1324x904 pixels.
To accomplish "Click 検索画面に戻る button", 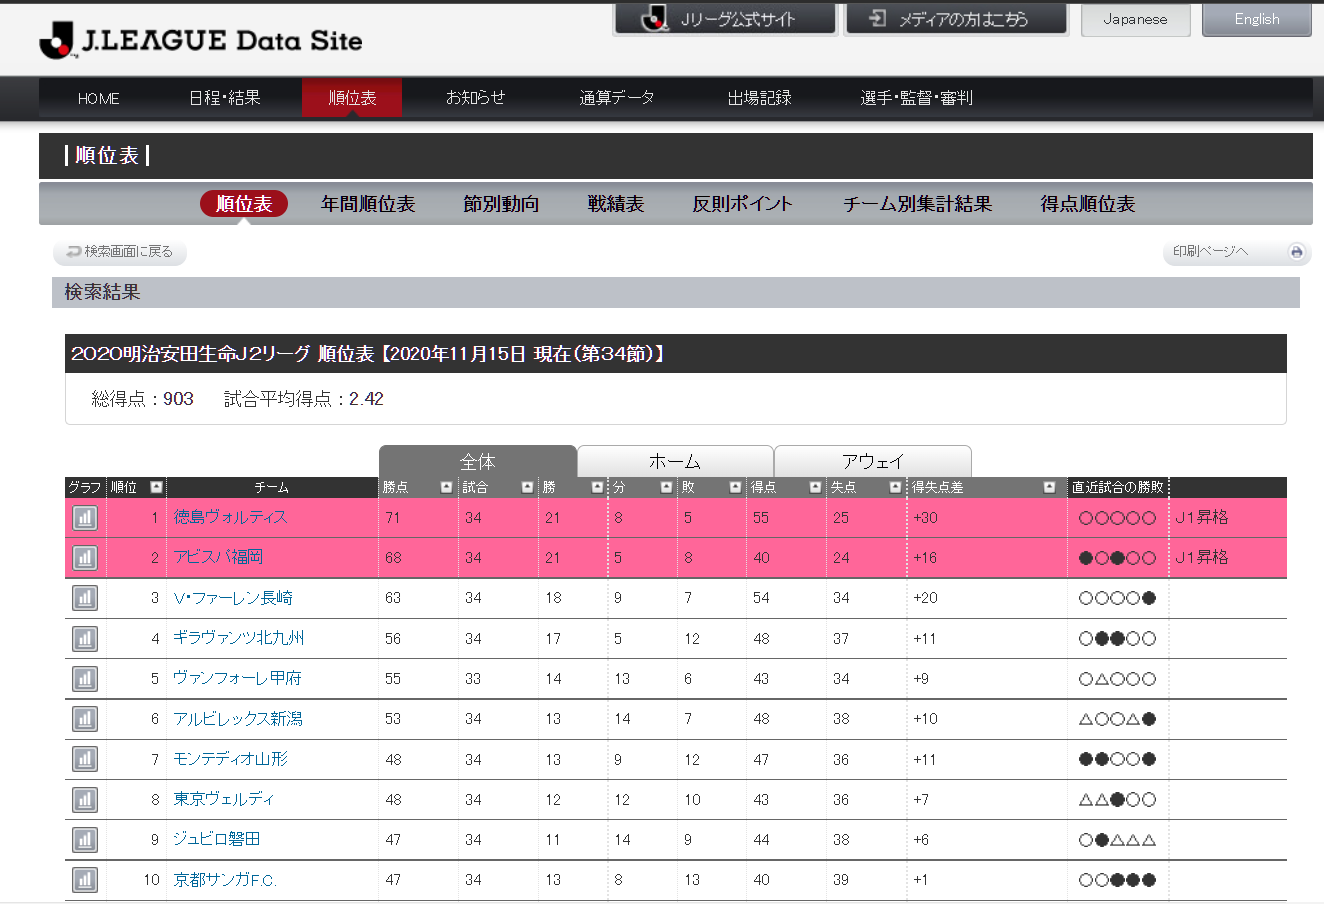I will (120, 252).
